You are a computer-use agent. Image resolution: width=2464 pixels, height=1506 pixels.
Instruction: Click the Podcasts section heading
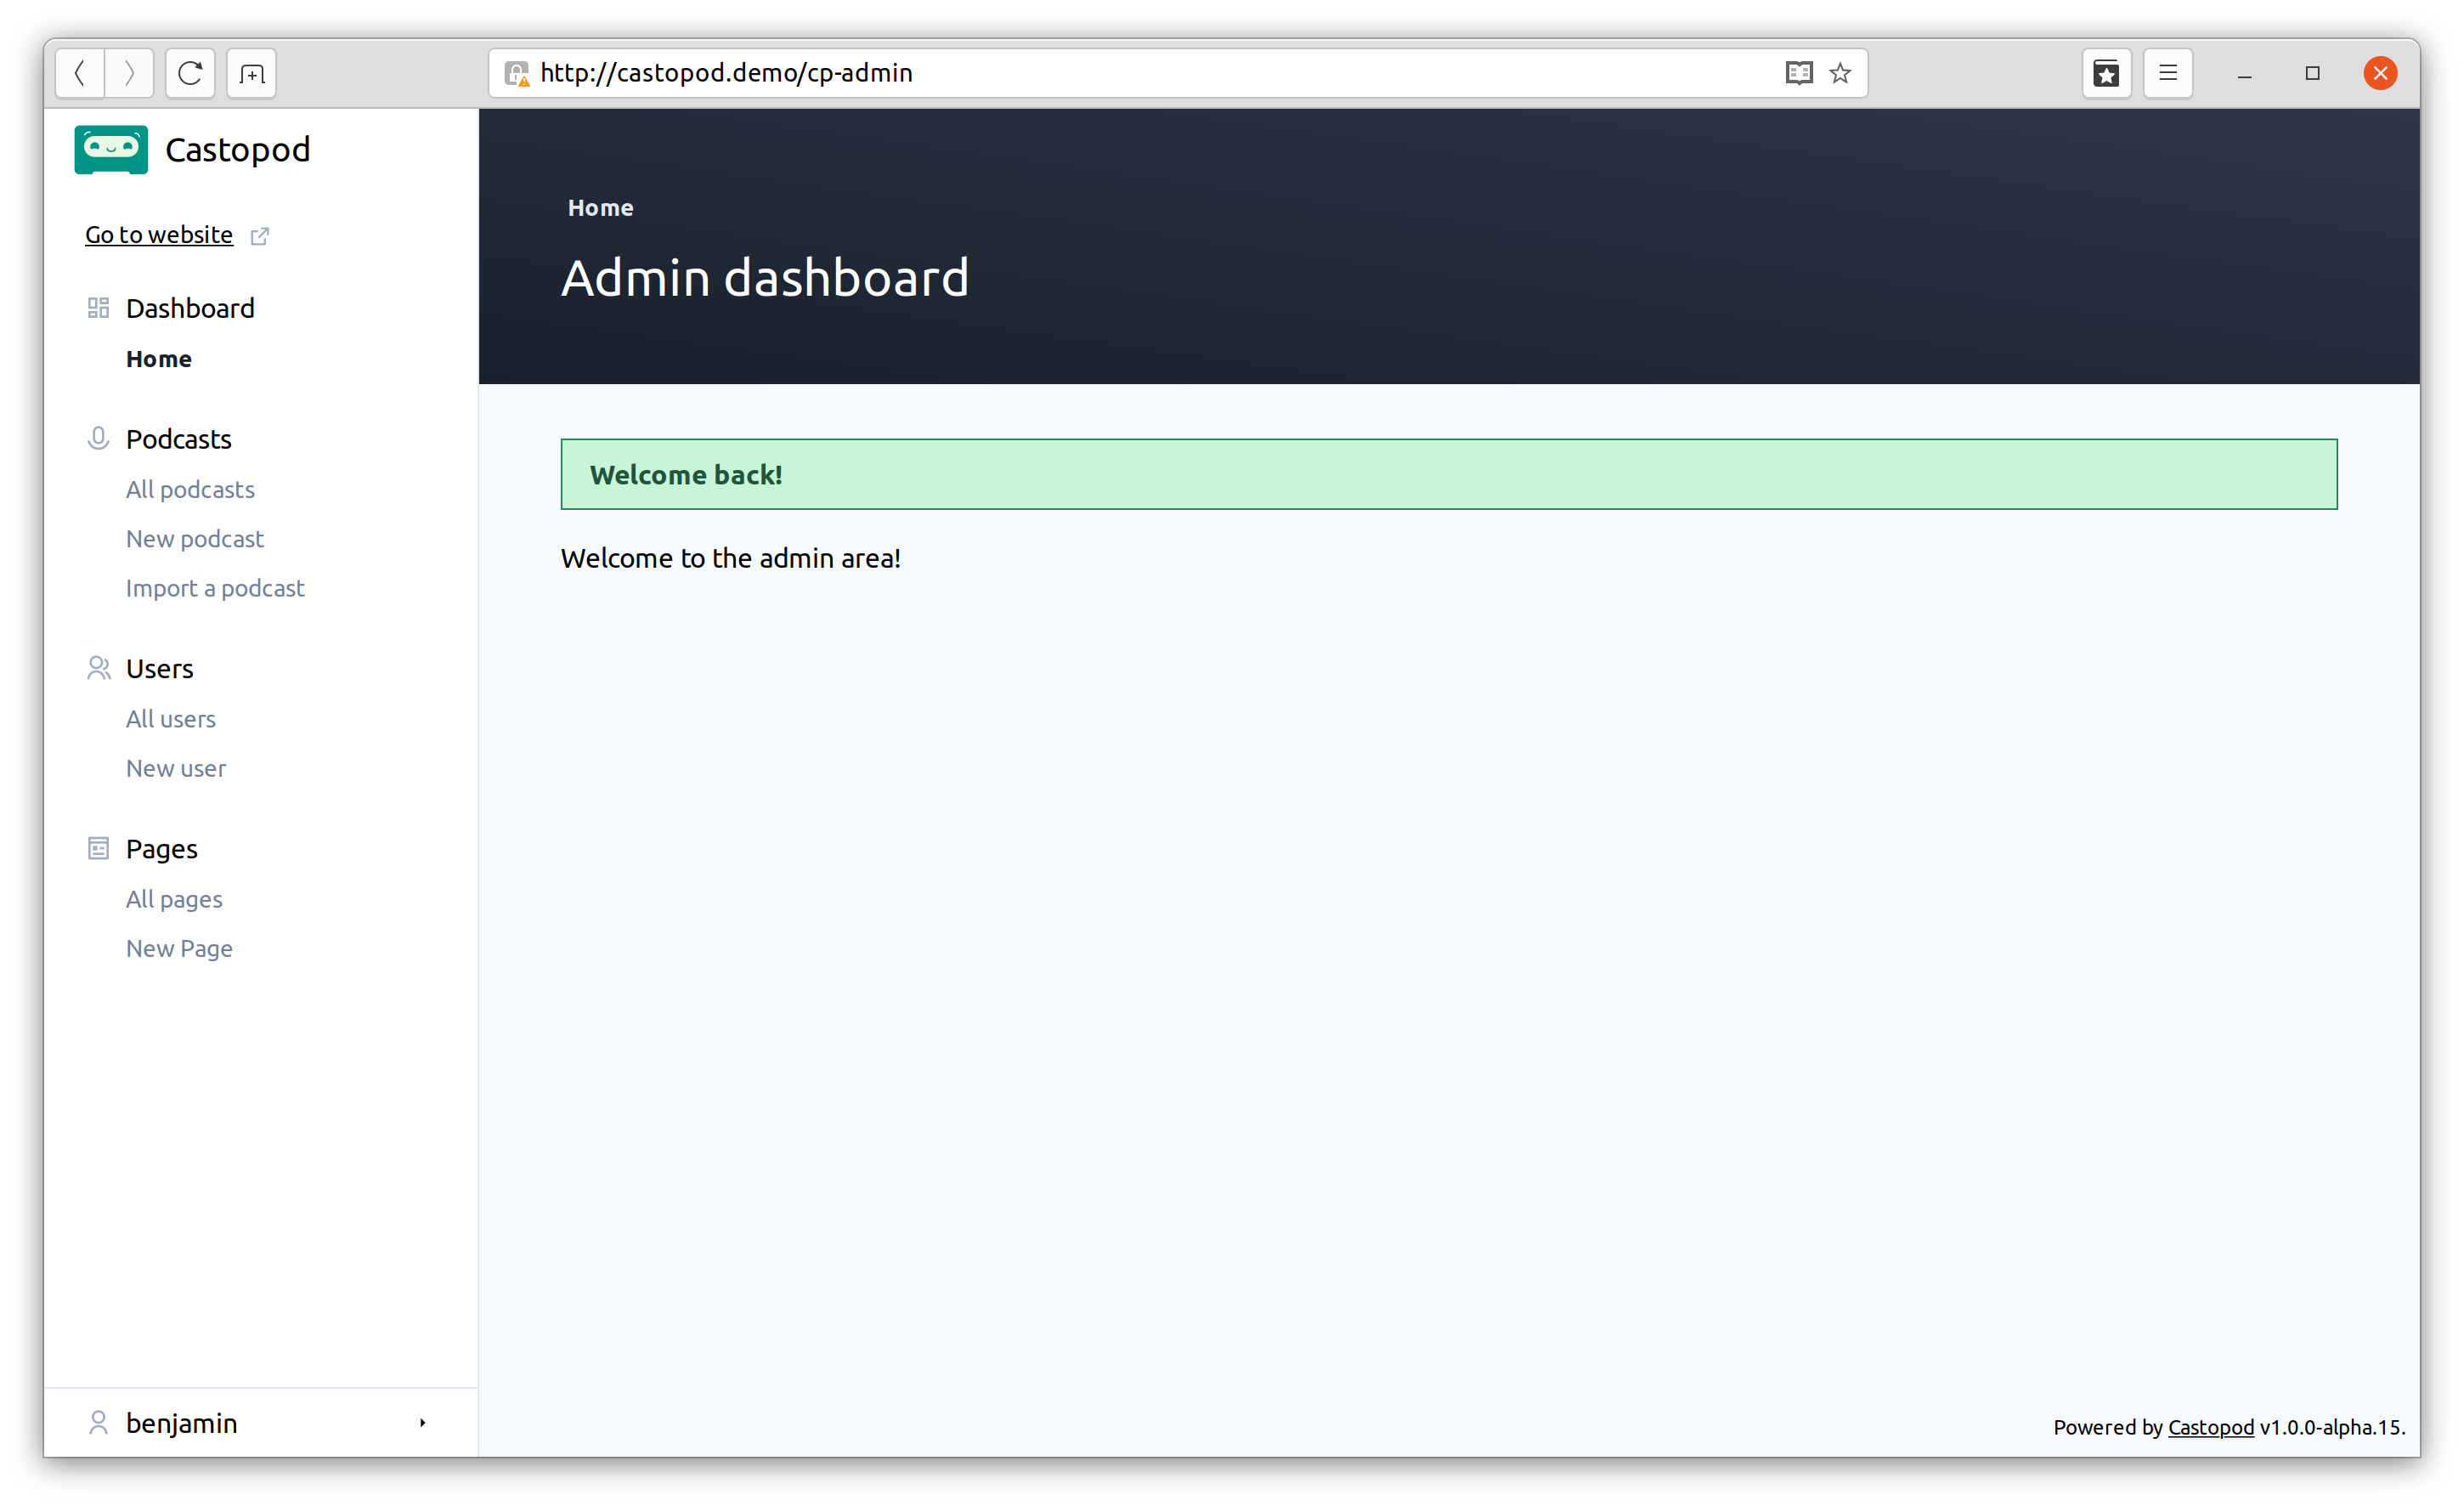(x=179, y=439)
